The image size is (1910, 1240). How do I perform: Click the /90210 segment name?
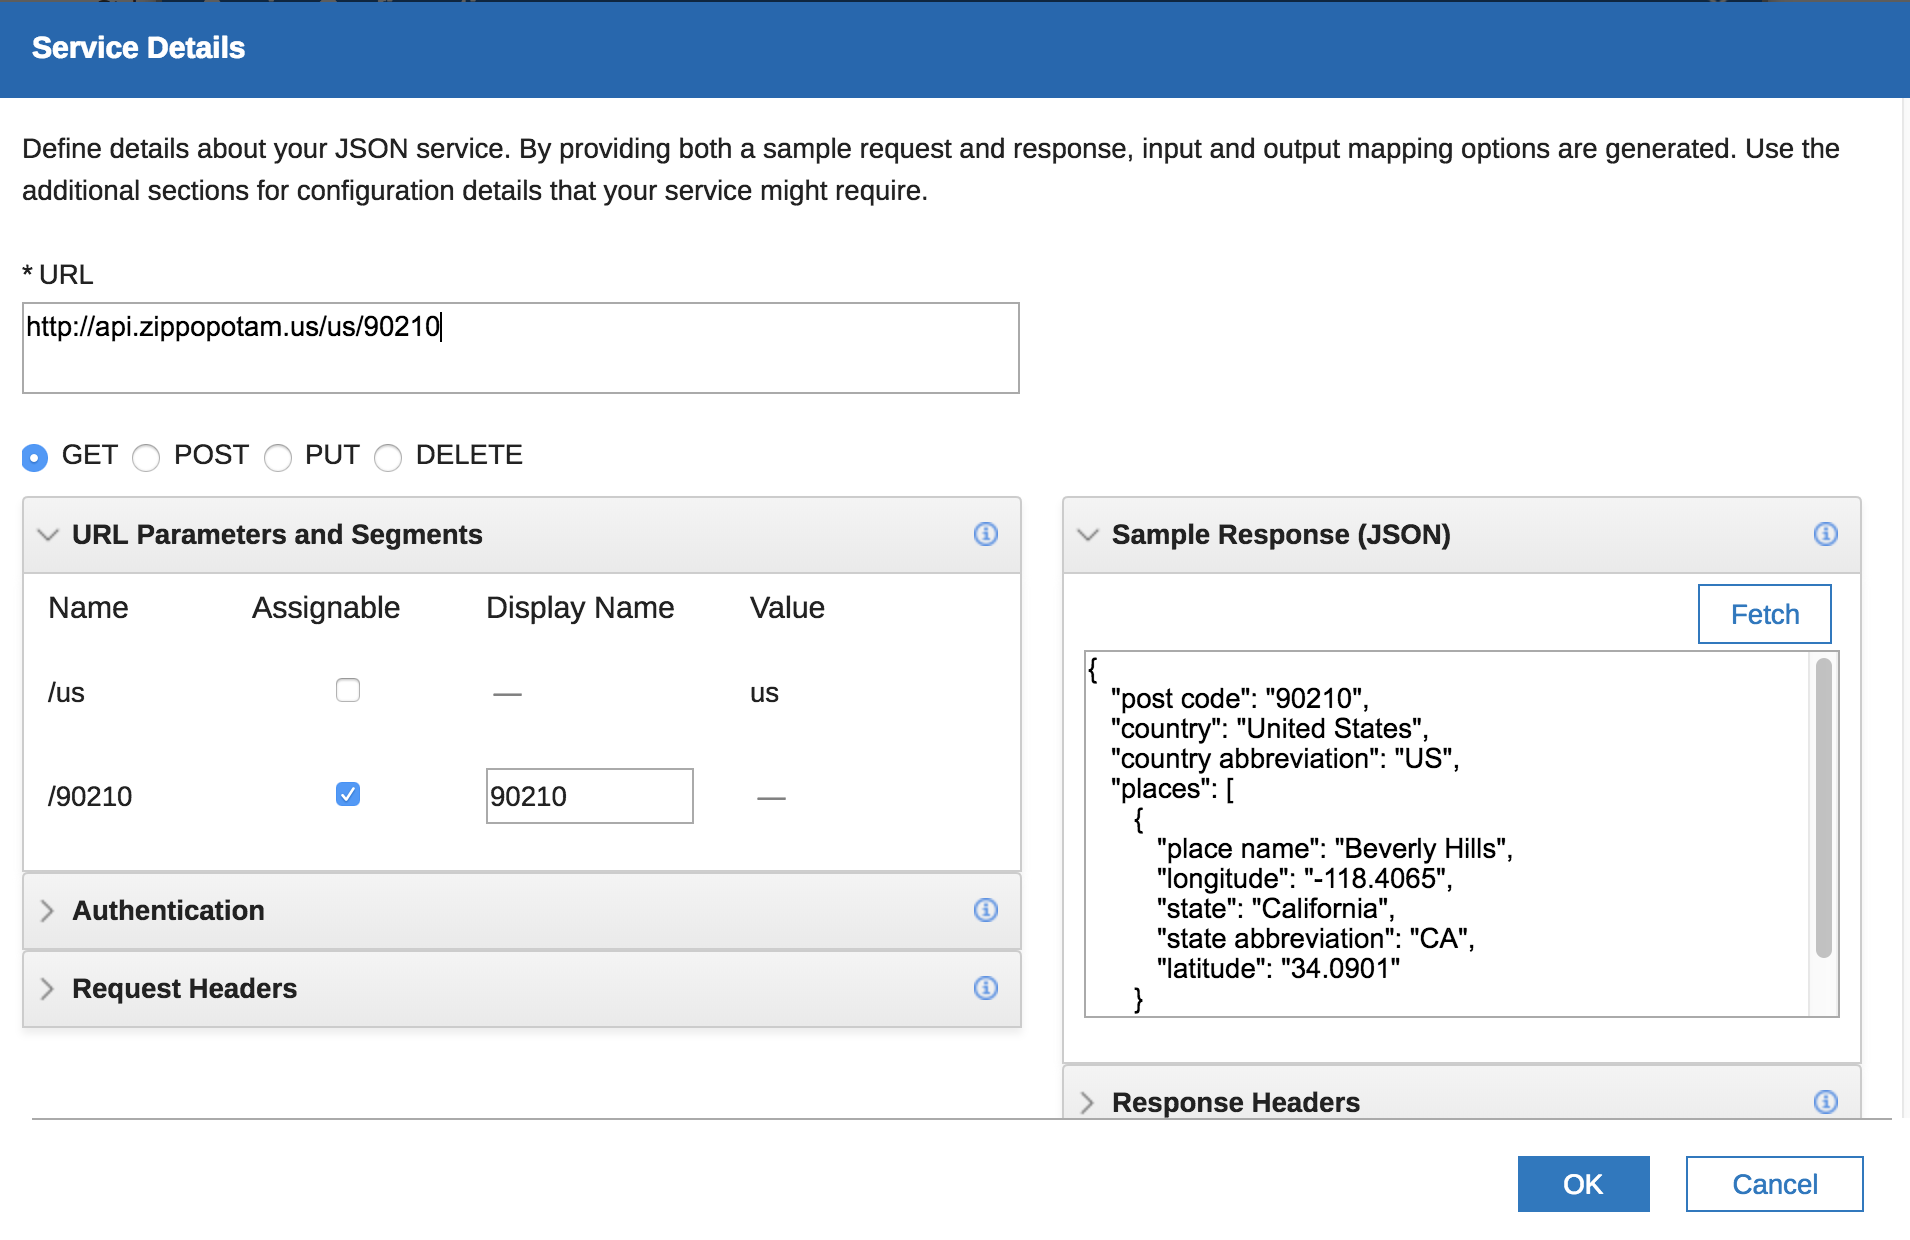pyautogui.click(x=90, y=797)
